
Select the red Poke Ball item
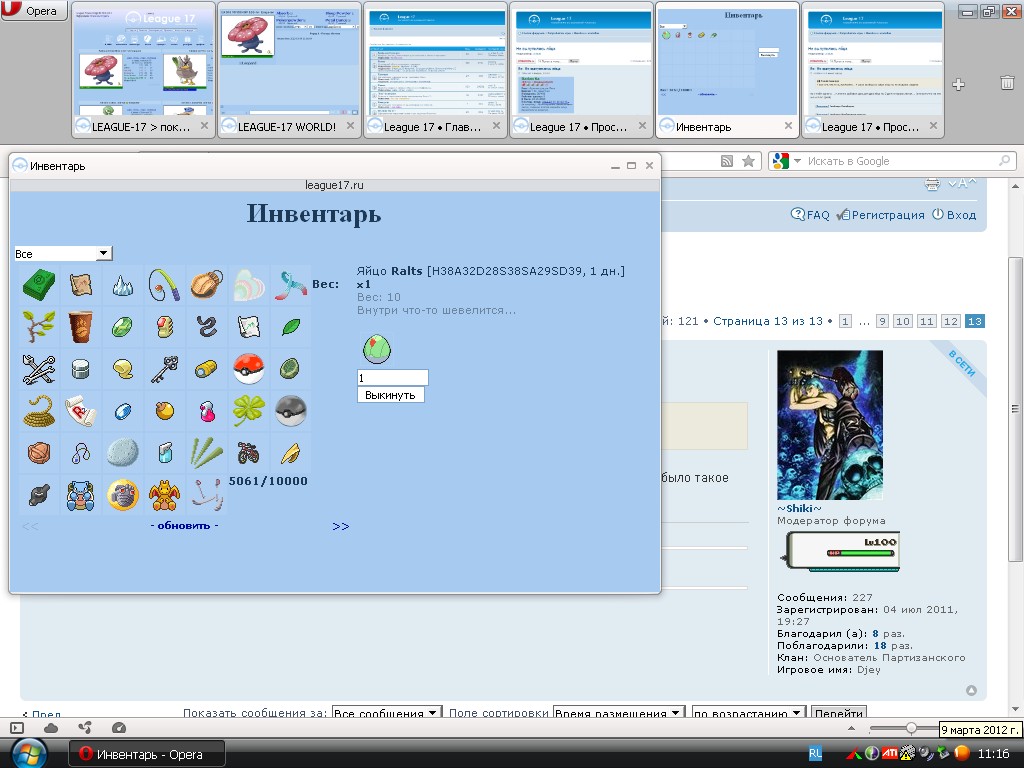(x=248, y=369)
